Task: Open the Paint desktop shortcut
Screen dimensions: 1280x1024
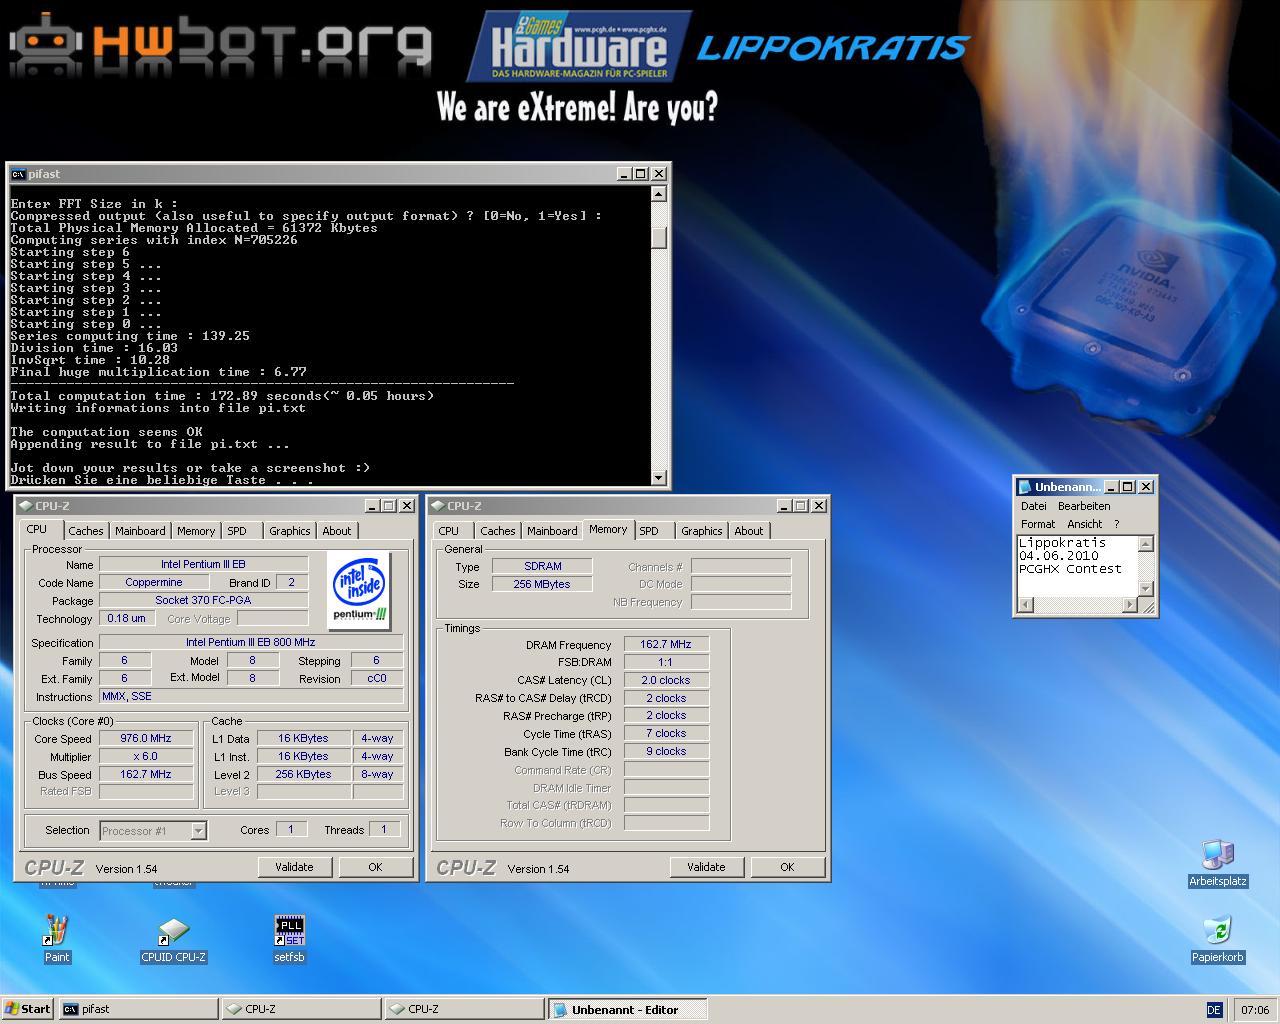Action: tap(57, 938)
